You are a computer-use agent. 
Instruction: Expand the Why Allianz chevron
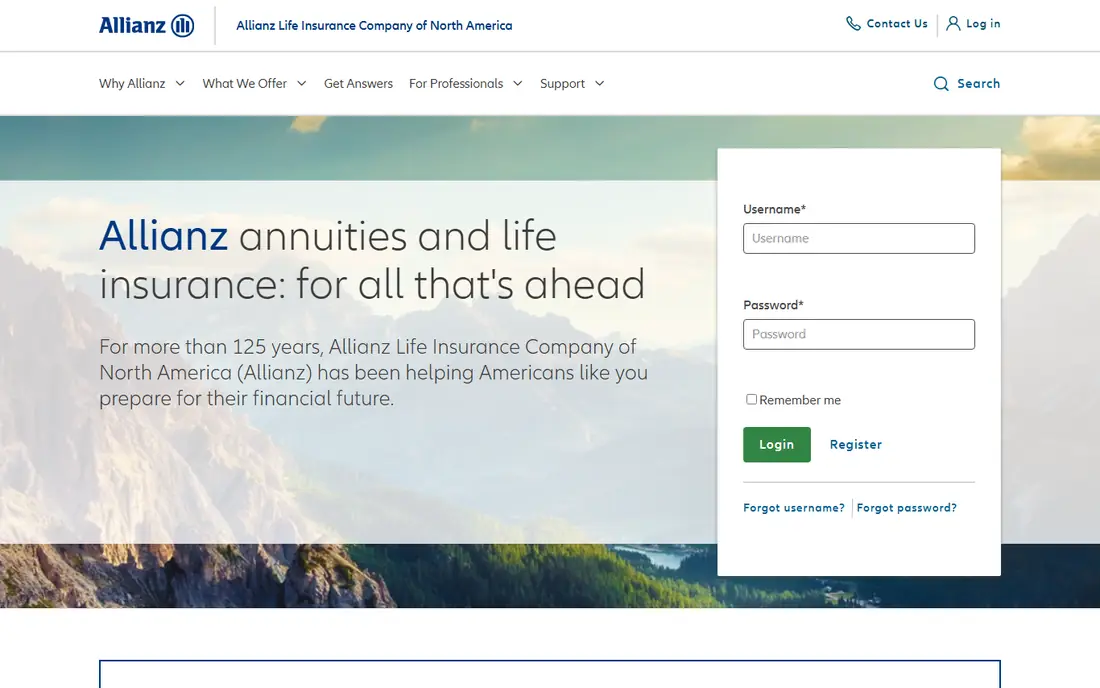(180, 83)
